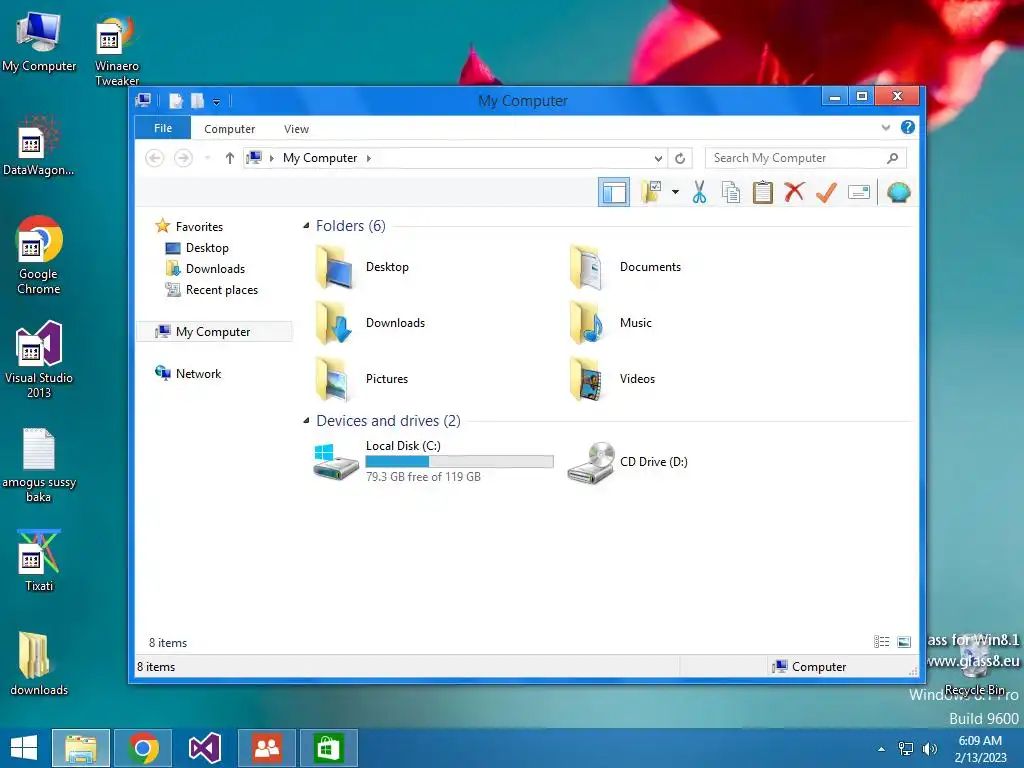Image resolution: width=1024 pixels, height=768 pixels.
Task: Open Google Chrome from the taskbar
Action: click(143, 748)
